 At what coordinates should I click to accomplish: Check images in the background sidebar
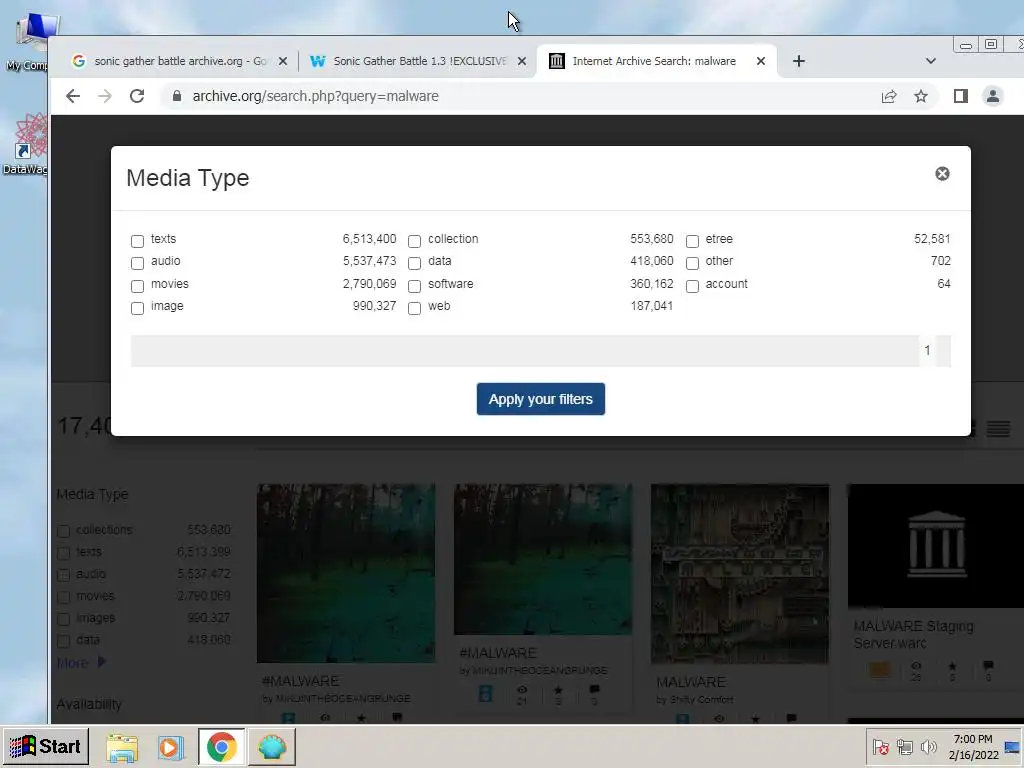tap(63, 619)
